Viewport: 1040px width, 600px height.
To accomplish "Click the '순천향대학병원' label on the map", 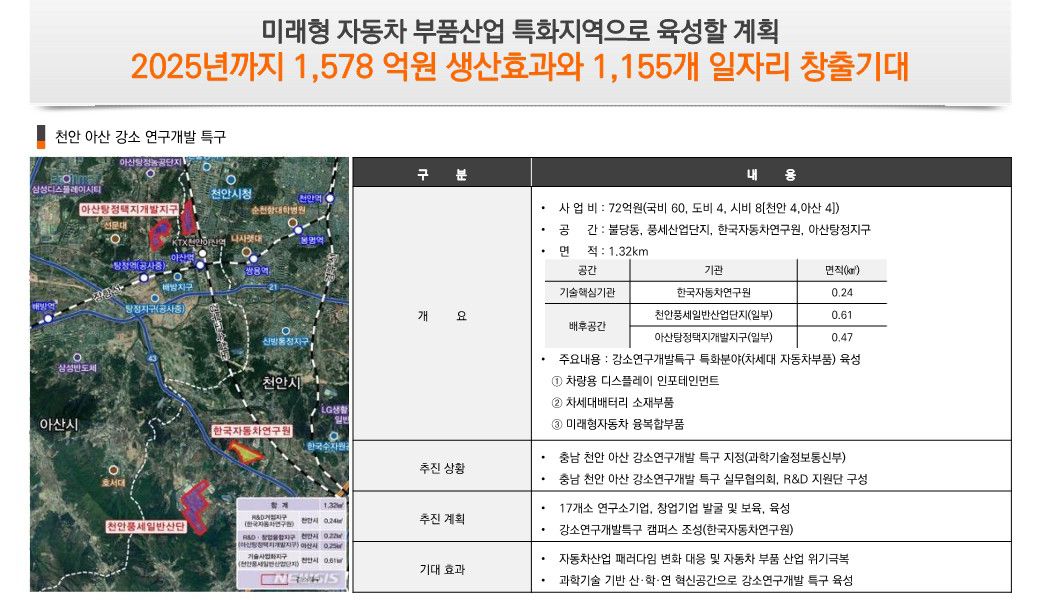I will click(x=279, y=210).
